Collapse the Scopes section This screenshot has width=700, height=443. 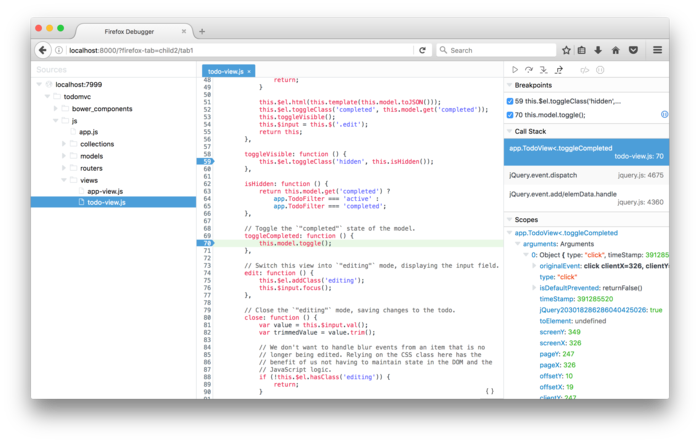coord(509,219)
